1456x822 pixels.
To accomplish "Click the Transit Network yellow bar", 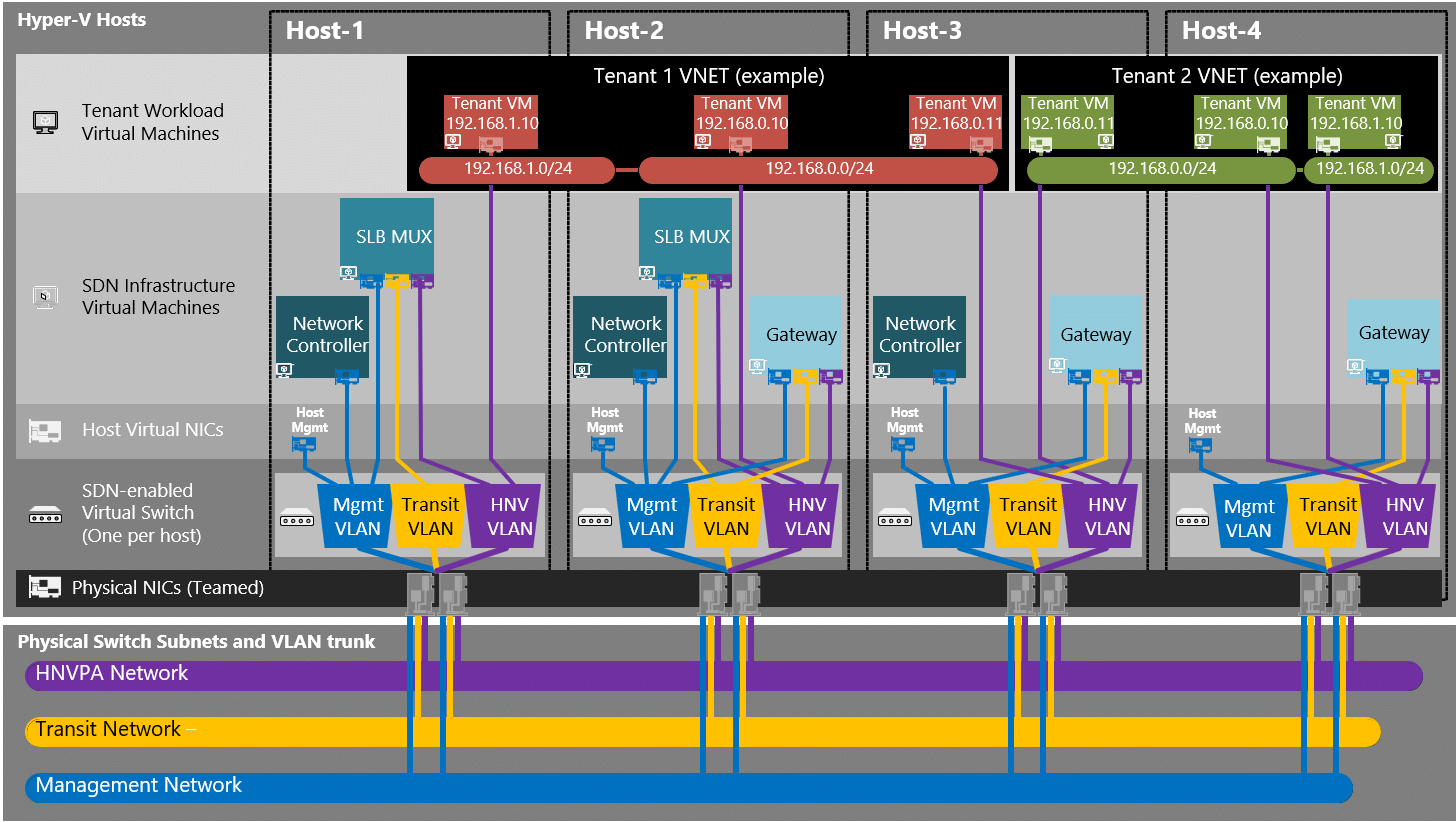I will pyautogui.click(x=702, y=731).
